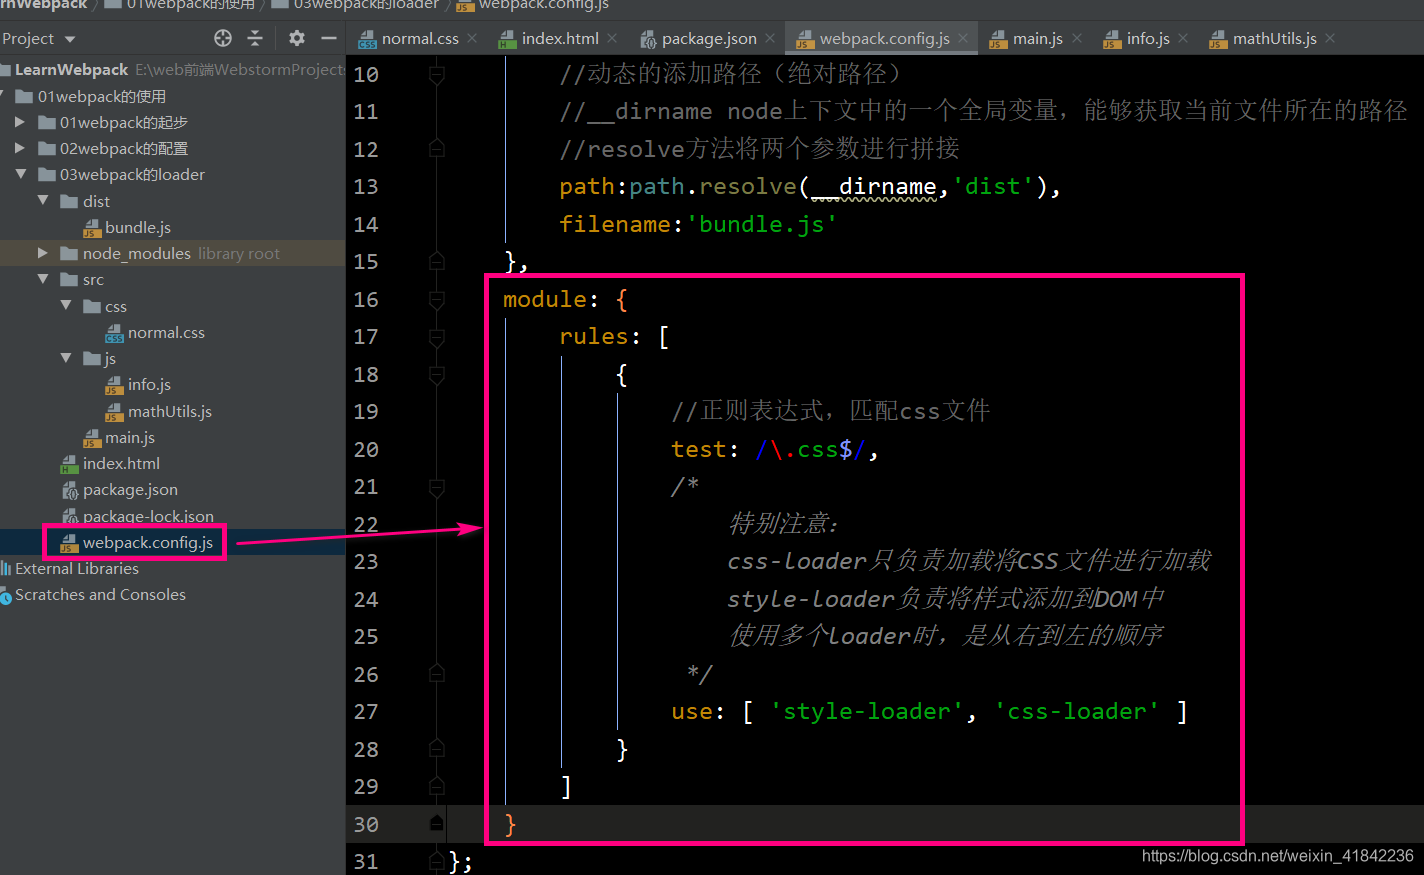The width and height of the screenshot is (1424, 875).
Task: Collapse the dist folder arrow
Action: [43, 200]
